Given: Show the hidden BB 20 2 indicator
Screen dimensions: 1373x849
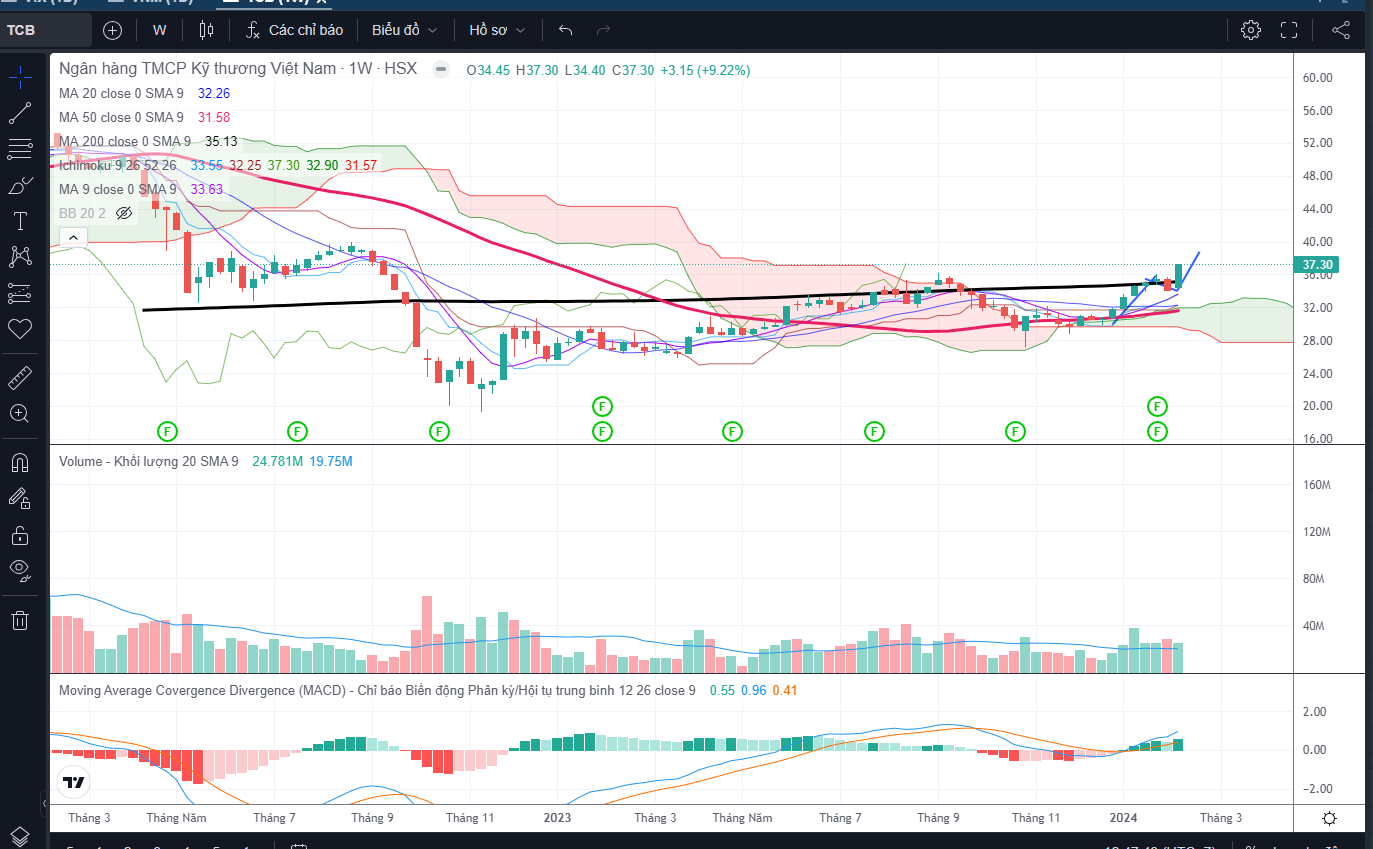Looking at the screenshot, I should 124,213.
